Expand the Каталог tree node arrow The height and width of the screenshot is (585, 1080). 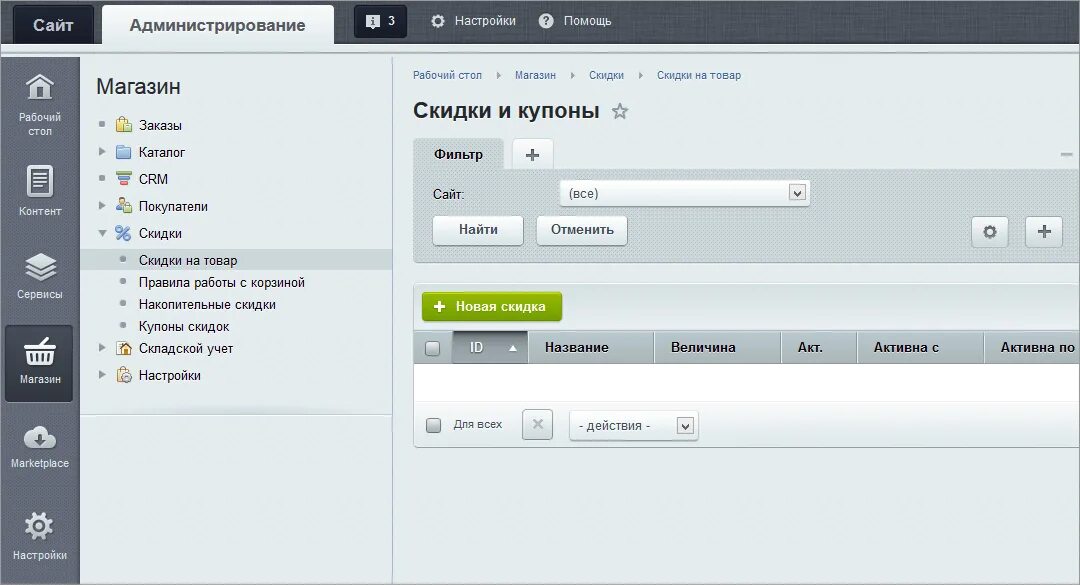(102, 152)
